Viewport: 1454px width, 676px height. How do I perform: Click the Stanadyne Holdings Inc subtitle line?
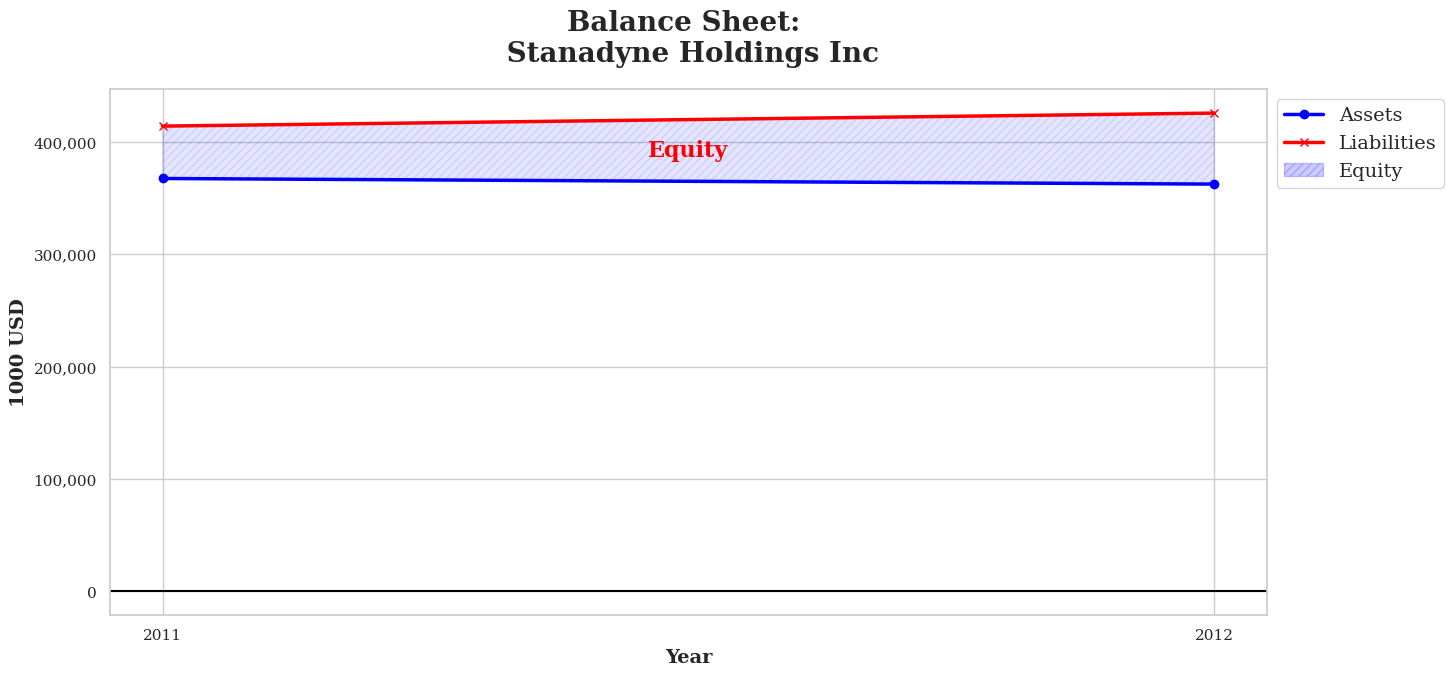point(692,53)
